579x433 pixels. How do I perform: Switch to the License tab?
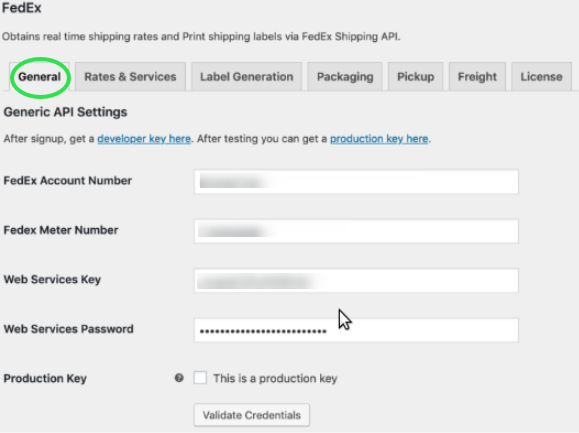tap(541, 77)
